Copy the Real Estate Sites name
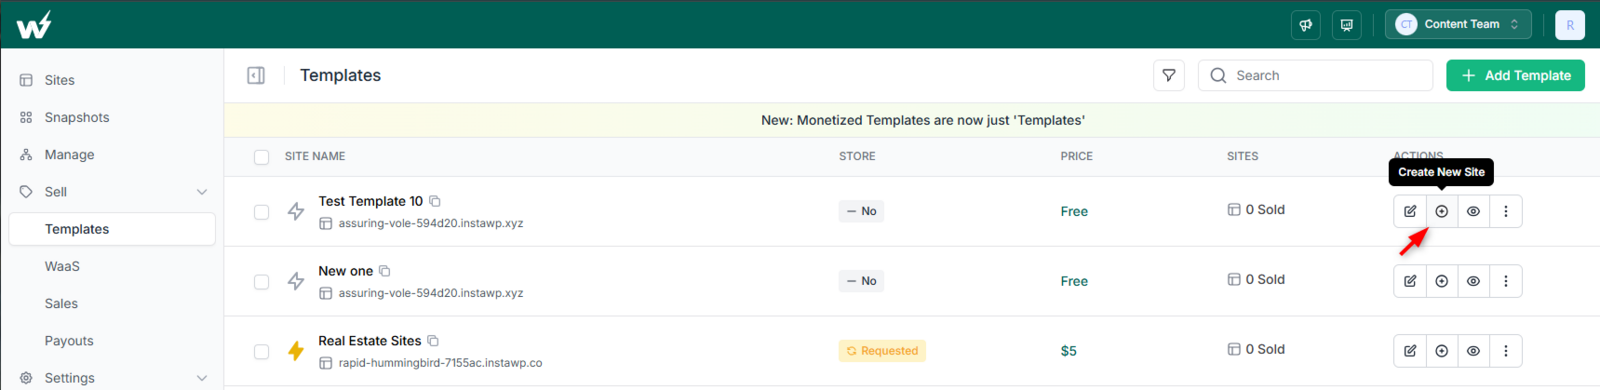This screenshot has height=390, width=1600. pyautogui.click(x=433, y=341)
